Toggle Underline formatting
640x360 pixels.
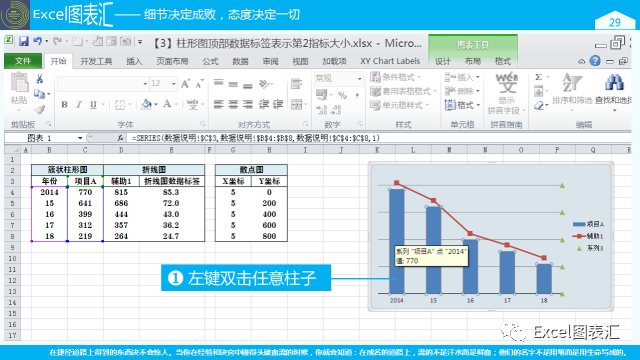93,104
